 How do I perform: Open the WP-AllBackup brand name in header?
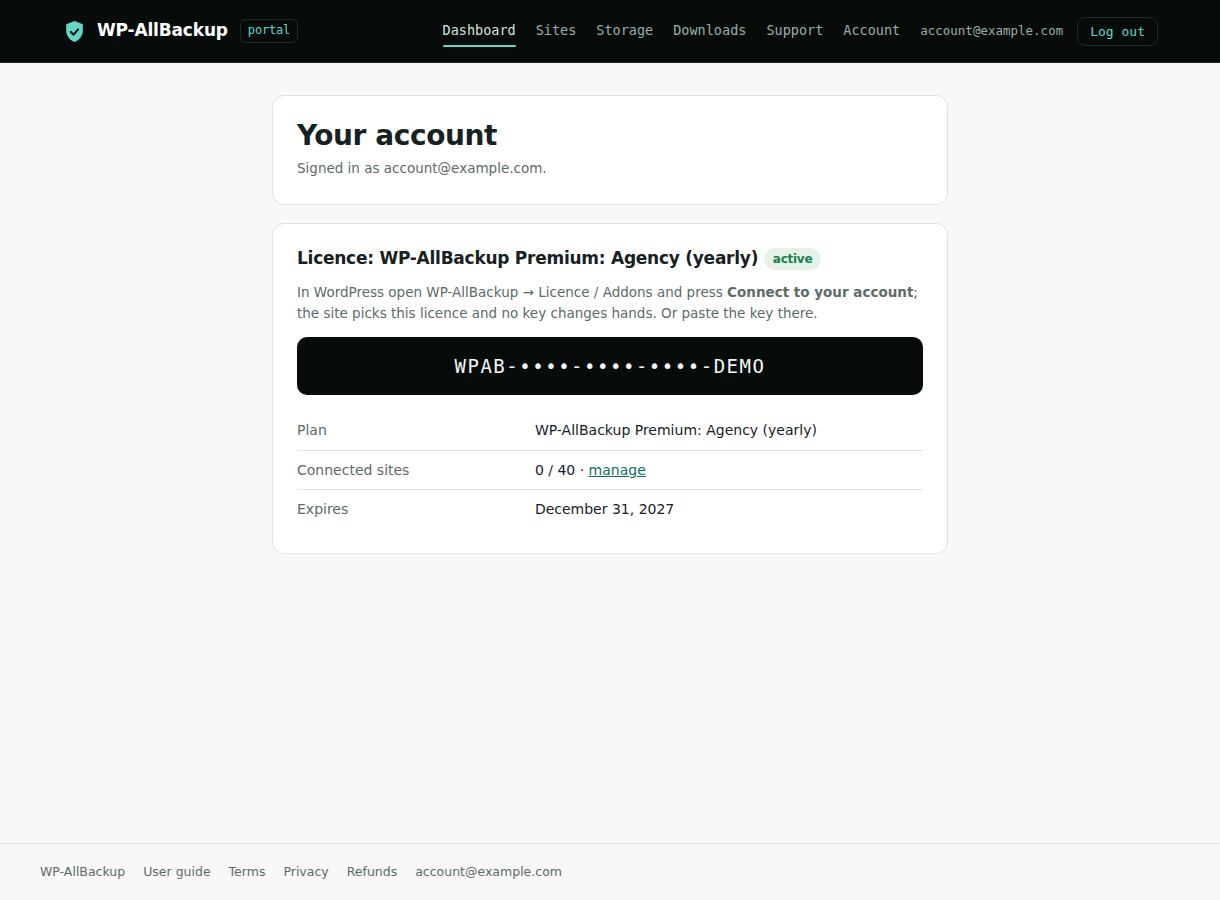162,30
